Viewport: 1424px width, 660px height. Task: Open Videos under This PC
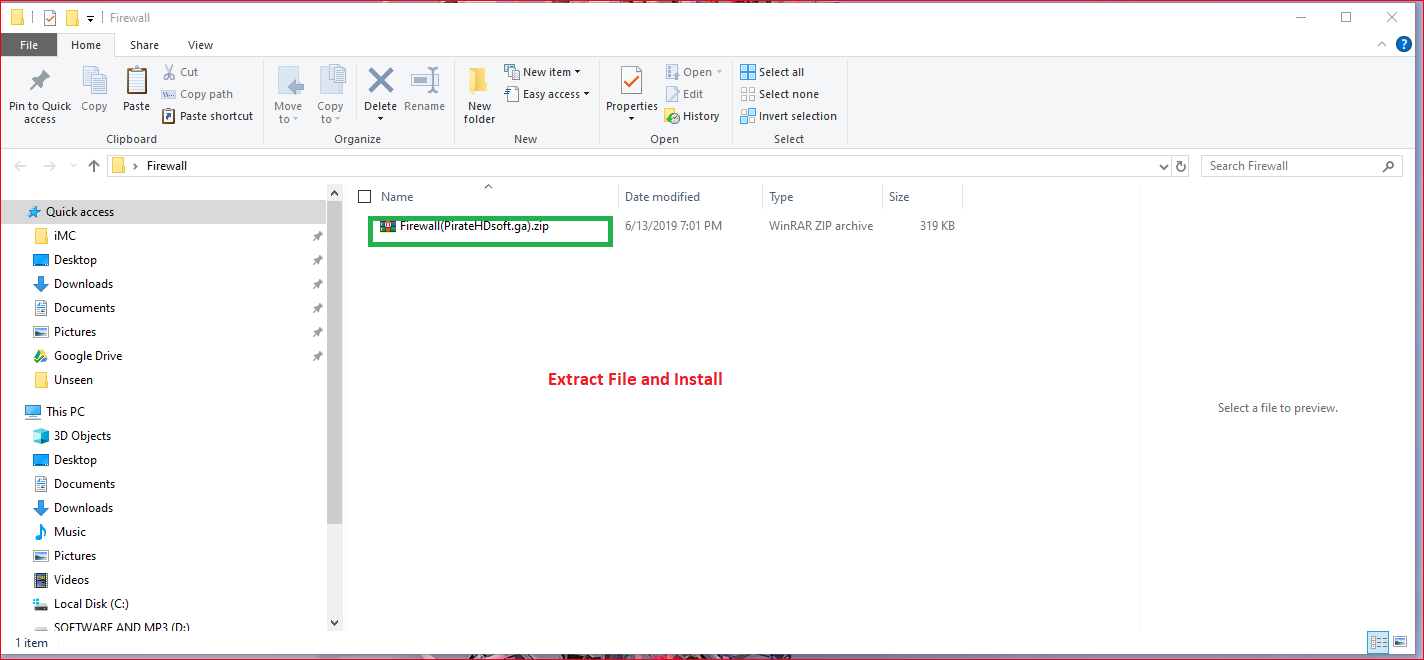pyautogui.click(x=71, y=580)
